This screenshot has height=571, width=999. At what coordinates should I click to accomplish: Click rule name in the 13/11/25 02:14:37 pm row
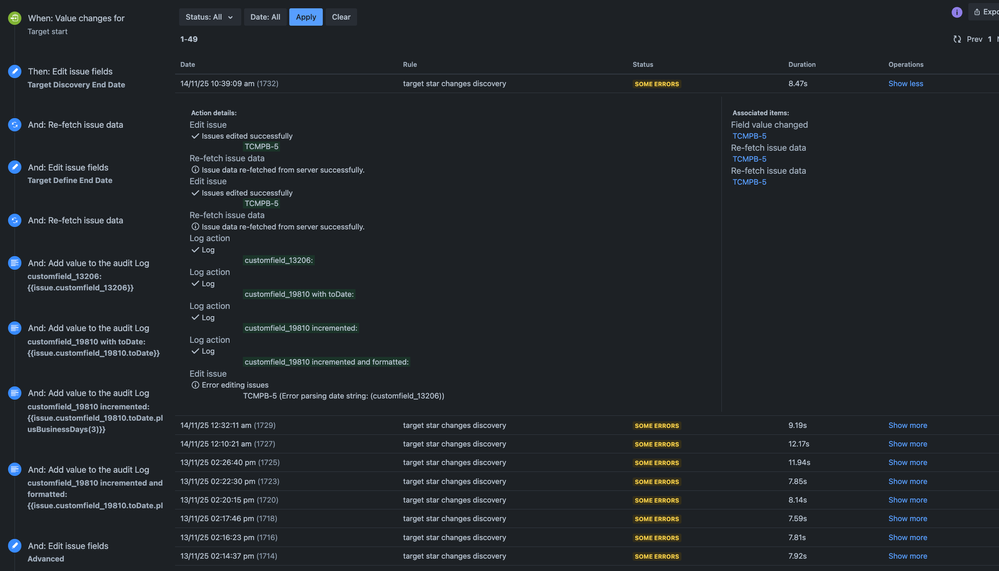[454, 556]
